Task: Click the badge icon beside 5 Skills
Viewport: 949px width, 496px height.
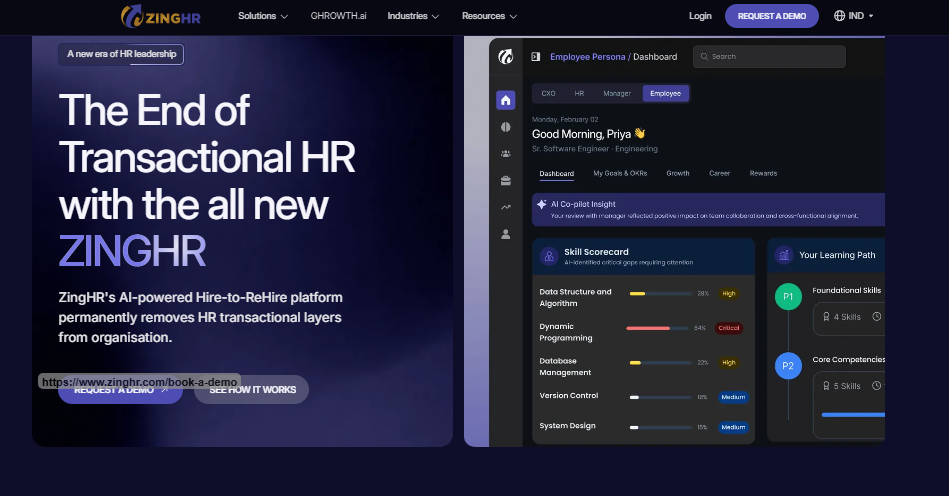Action: coord(826,386)
